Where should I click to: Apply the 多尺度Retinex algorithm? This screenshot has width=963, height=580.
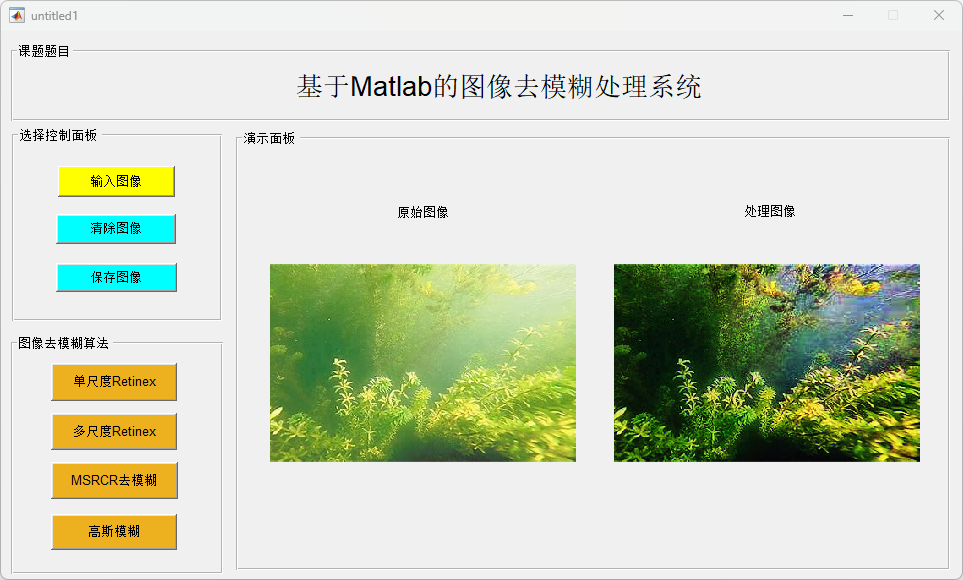point(114,431)
